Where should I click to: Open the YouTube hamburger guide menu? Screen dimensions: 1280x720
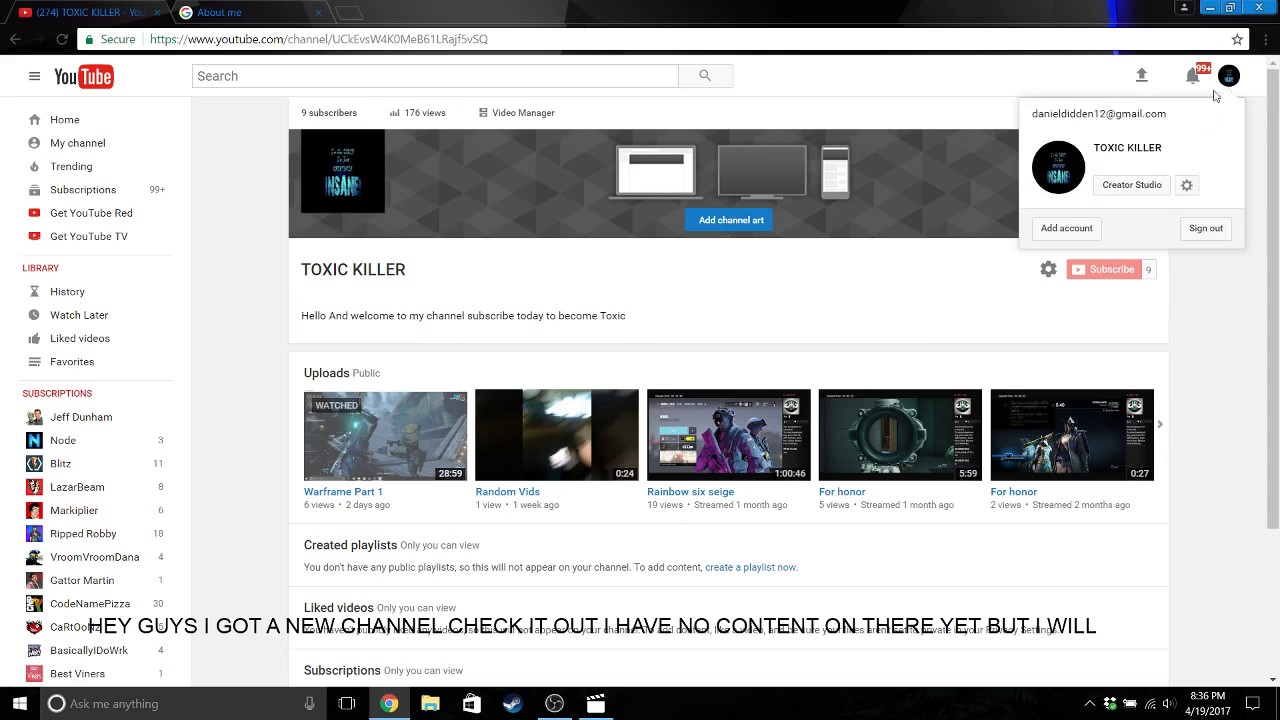point(34,76)
